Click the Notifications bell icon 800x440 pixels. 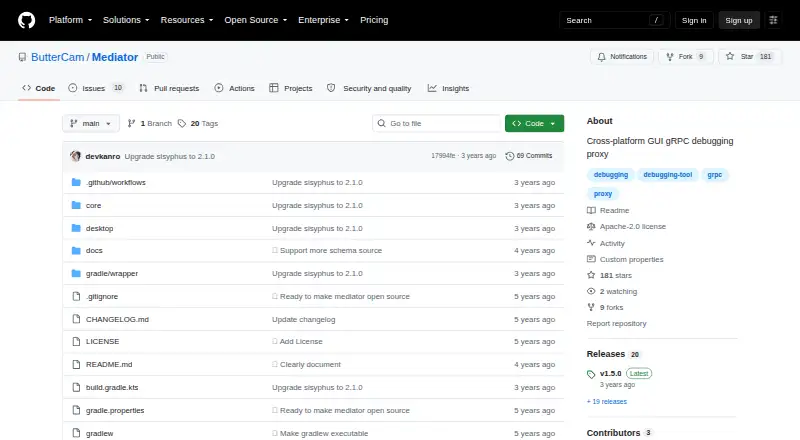(602, 57)
